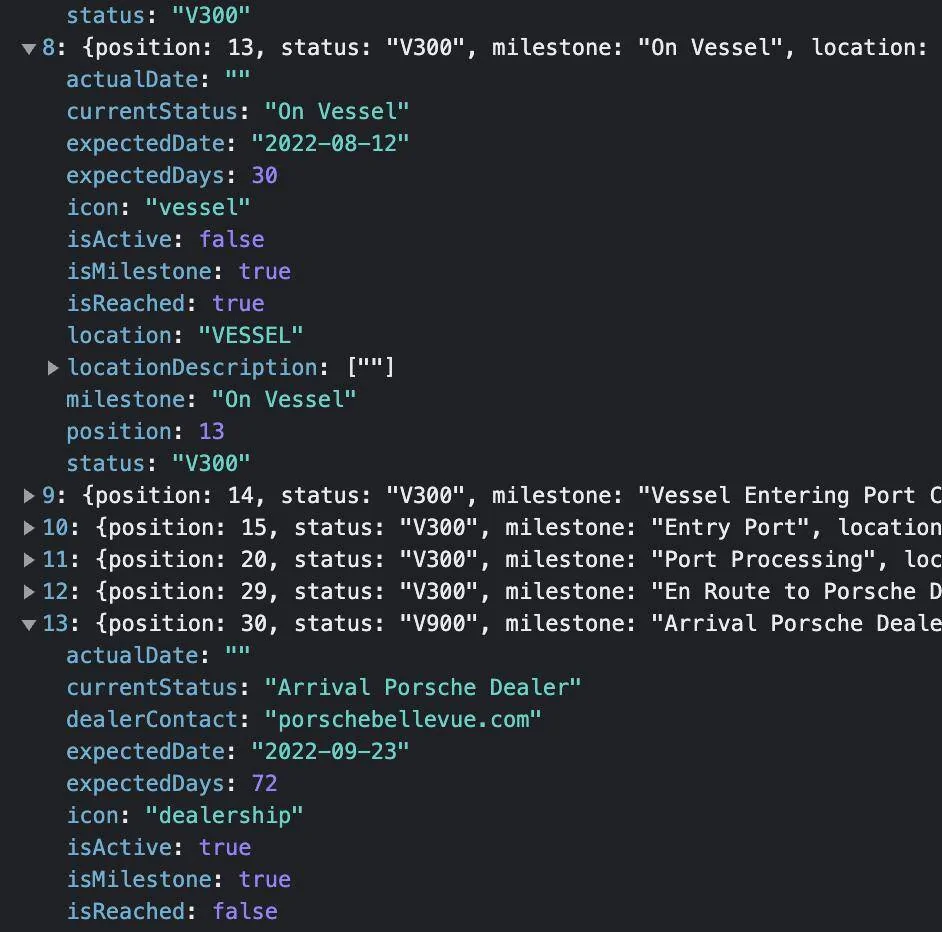Click dealerContact "porschebellevue.com" value
The width and height of the screenshot is (942, 932).
click(403, 719)
